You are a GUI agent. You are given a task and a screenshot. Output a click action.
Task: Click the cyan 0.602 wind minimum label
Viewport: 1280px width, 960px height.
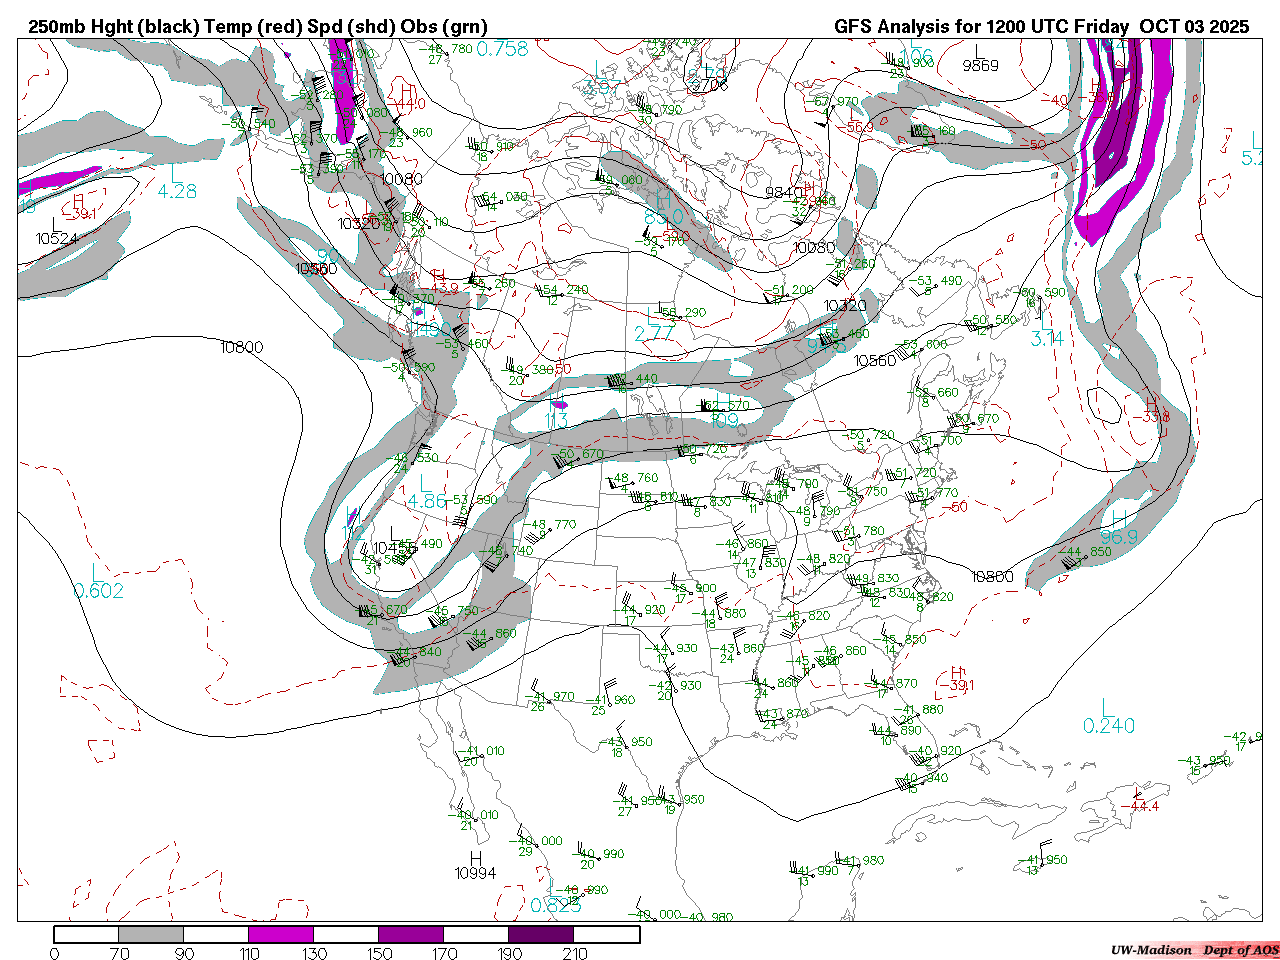pyautogui.click(x=98, y=591)
